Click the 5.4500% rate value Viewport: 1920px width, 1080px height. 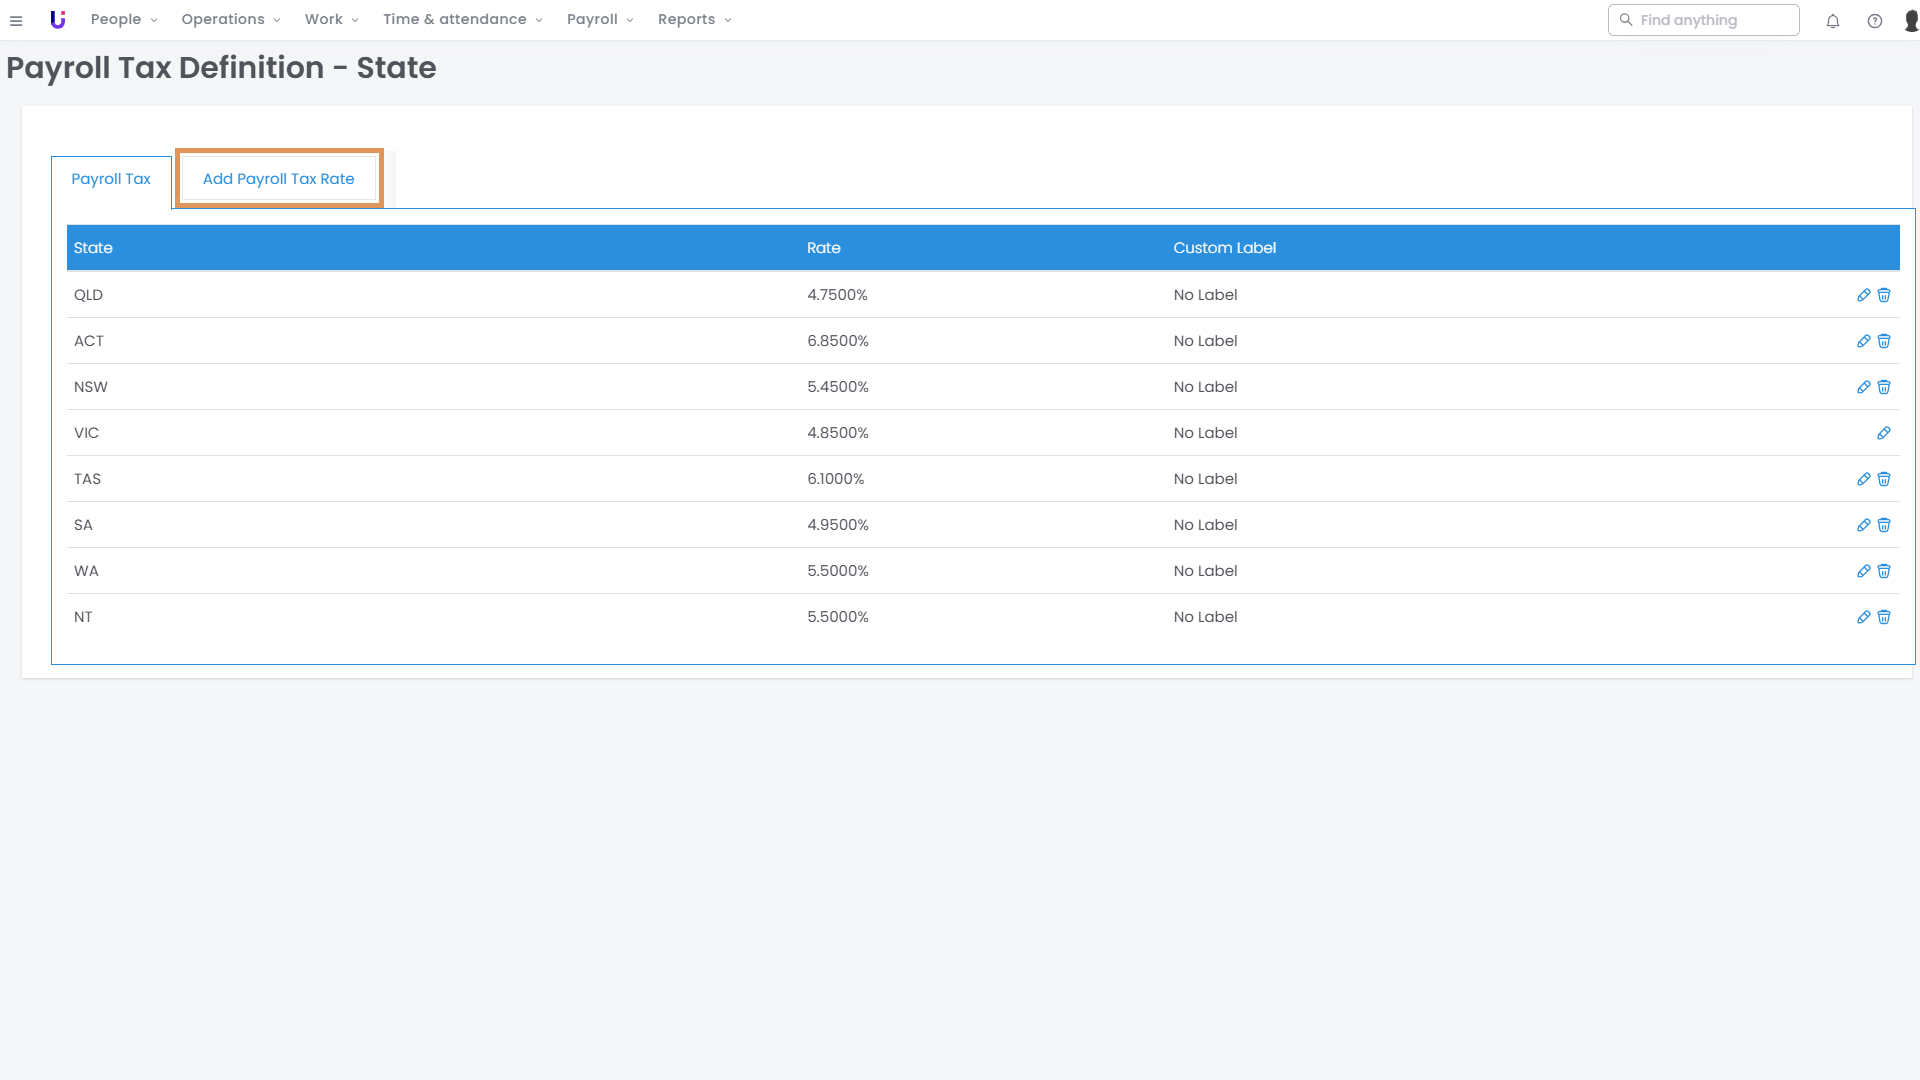(x=838, y=387)
